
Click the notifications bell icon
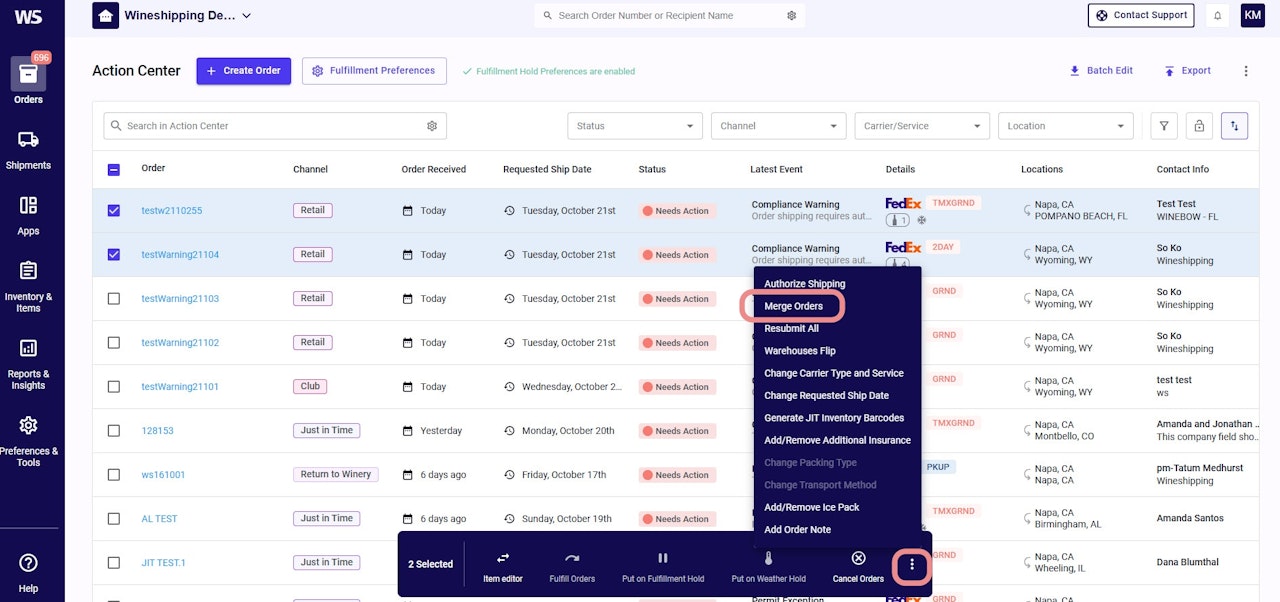click(1217, 16)
